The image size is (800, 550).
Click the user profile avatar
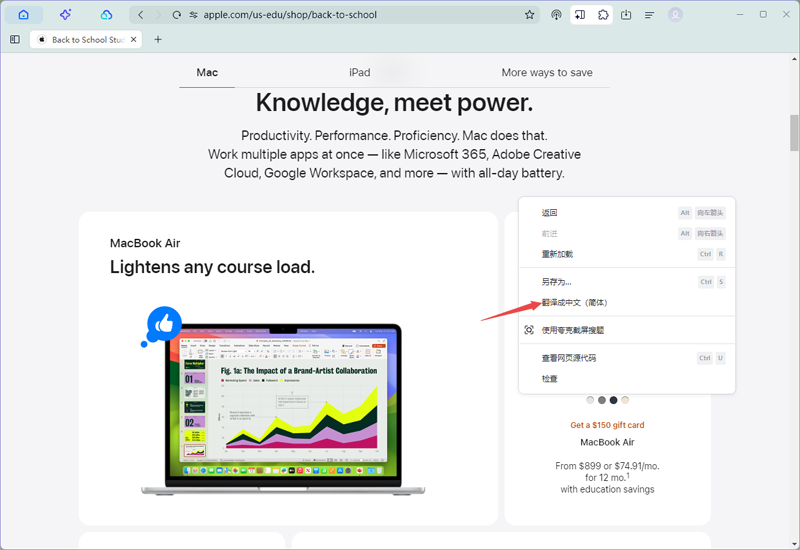coord(676,15)
